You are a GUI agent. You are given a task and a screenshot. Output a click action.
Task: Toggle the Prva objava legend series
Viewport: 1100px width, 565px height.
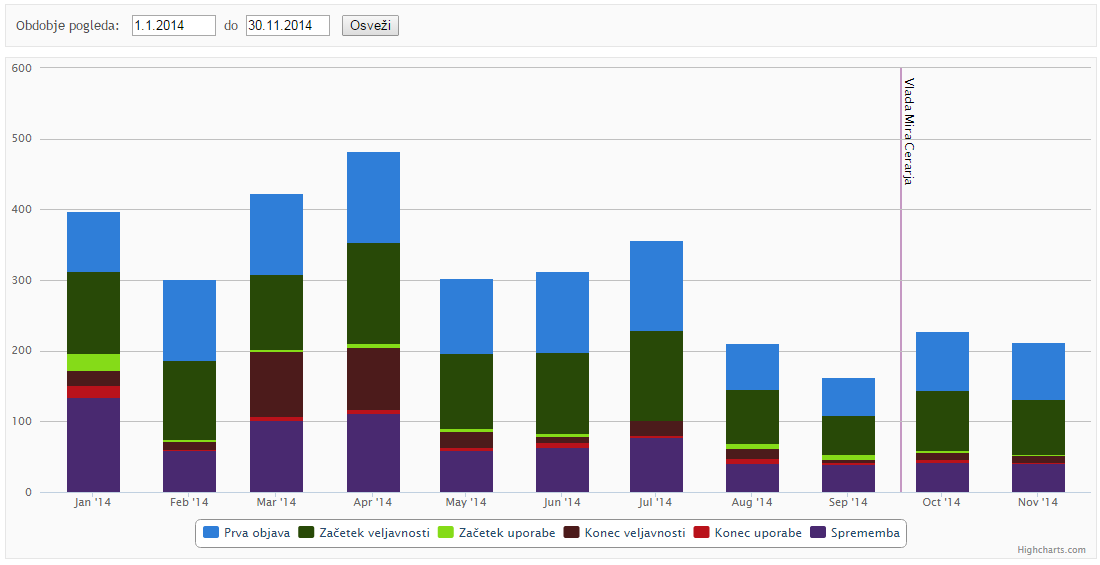[256, 533]
